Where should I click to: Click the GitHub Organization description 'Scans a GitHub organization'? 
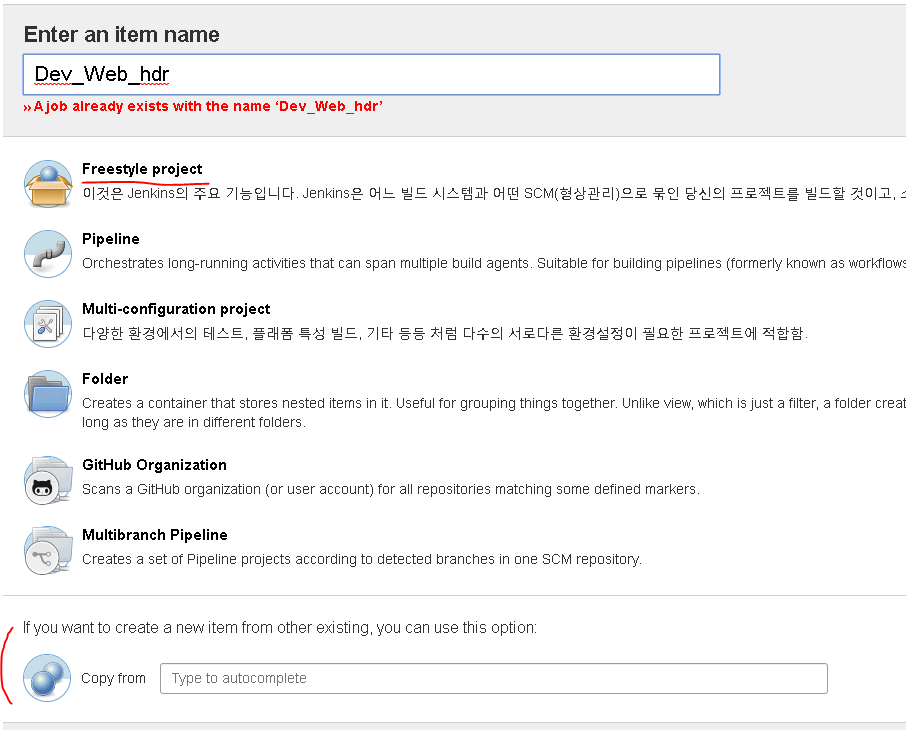[x=391, y=490]
